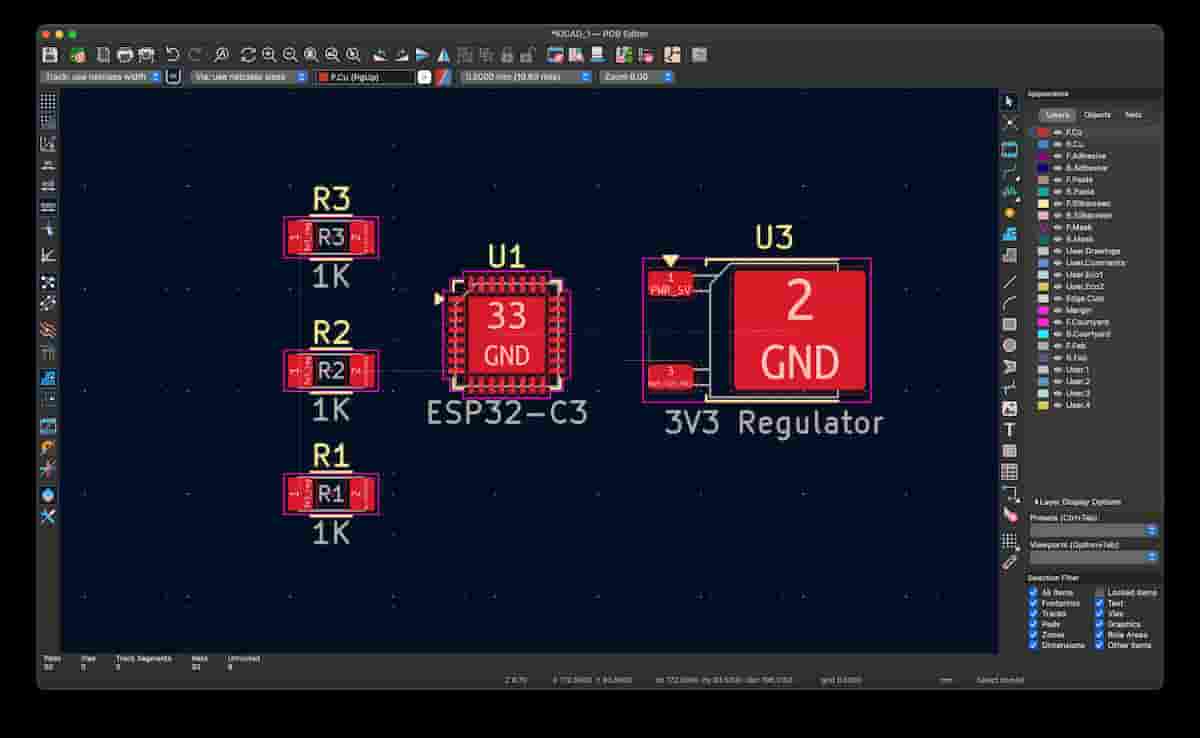This screenshot has width=1200, height=738.
Task: Select the Measure tool in right toolbar
Action: coord(1010,561)
